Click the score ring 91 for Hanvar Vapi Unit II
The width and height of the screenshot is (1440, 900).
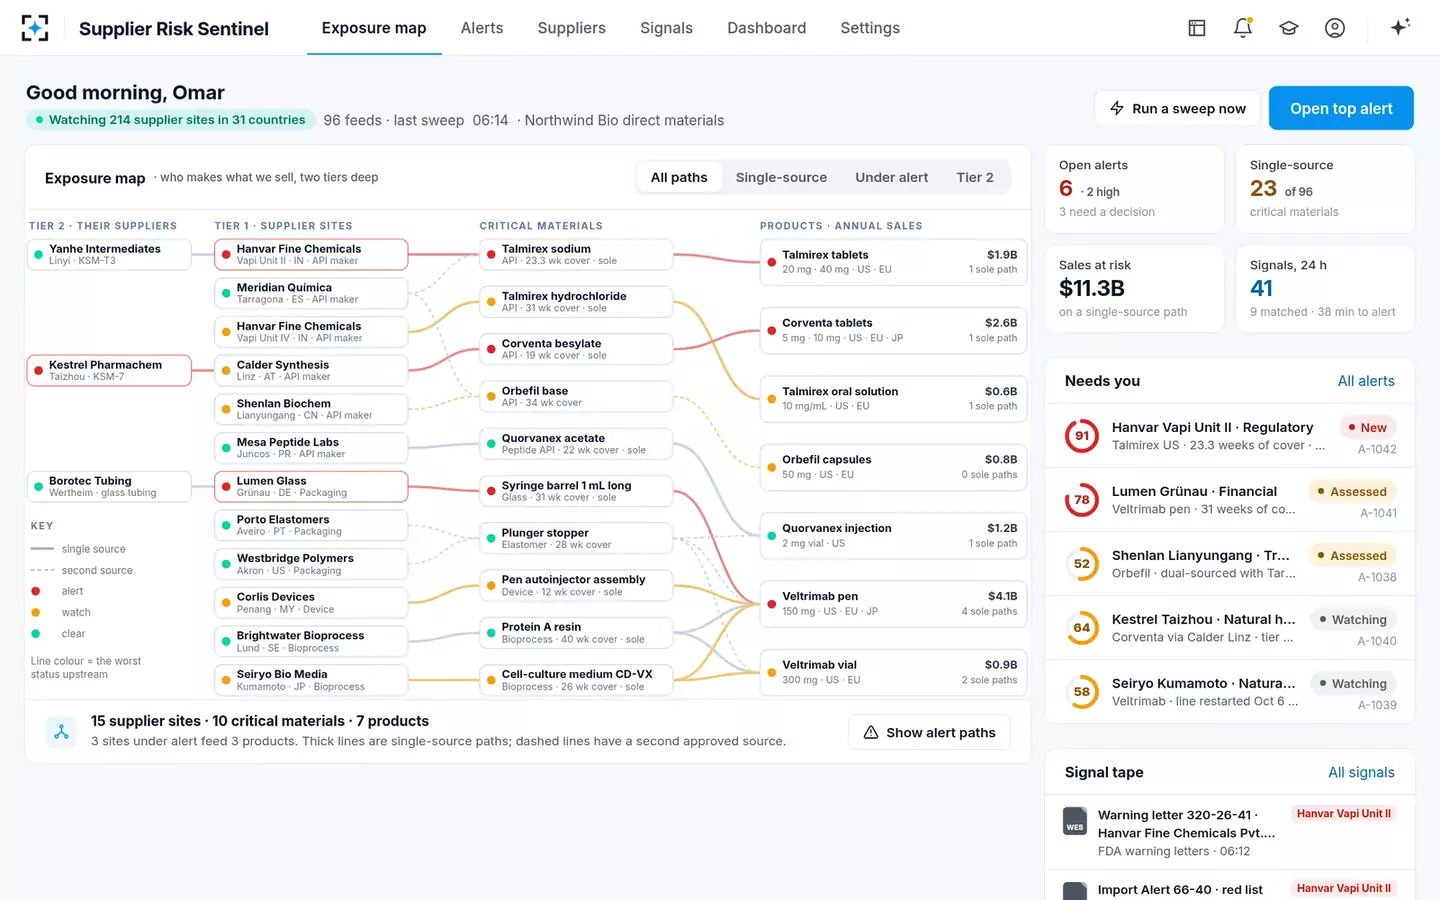(x=1082, y=436)
